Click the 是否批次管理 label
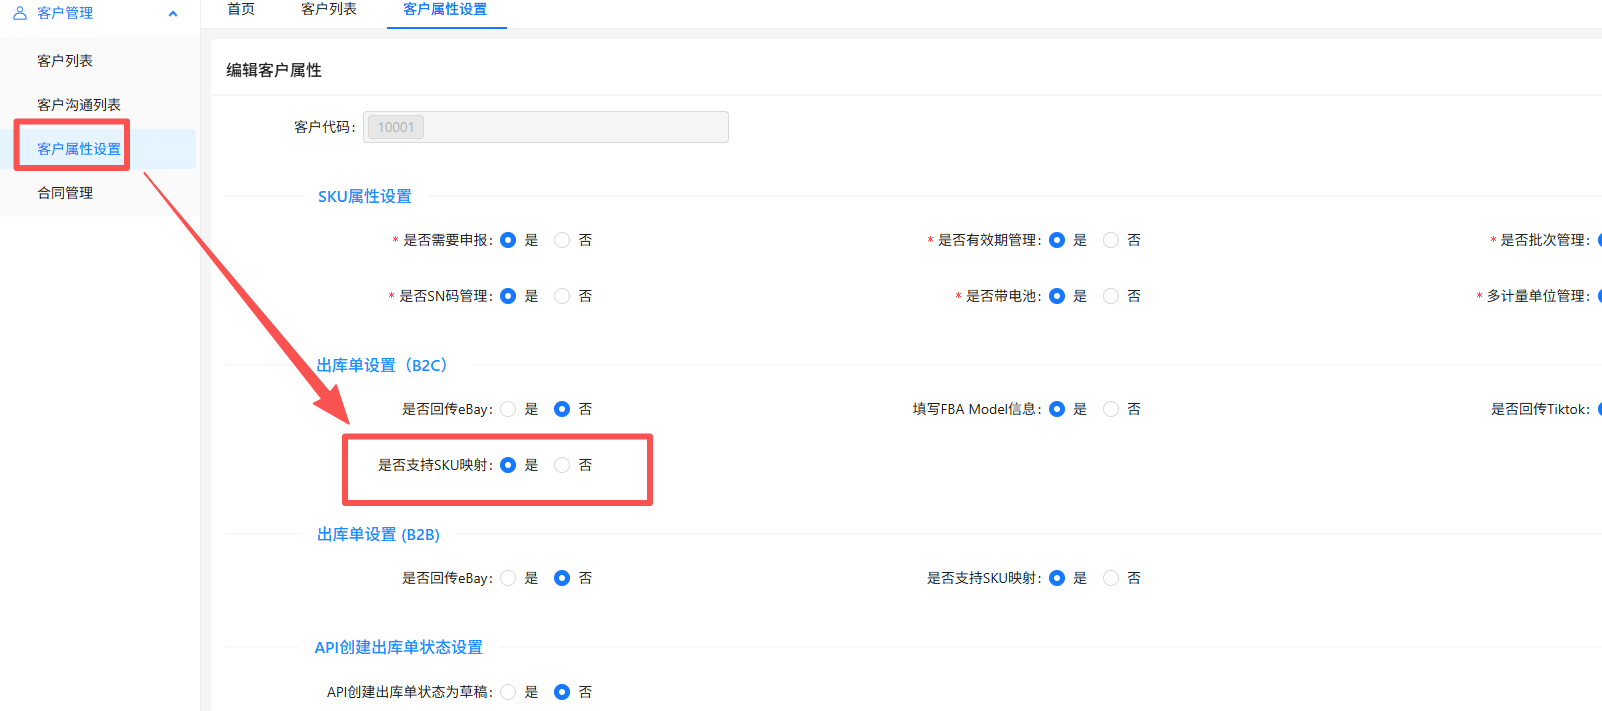1602x711 pixels. [1545, 240]
